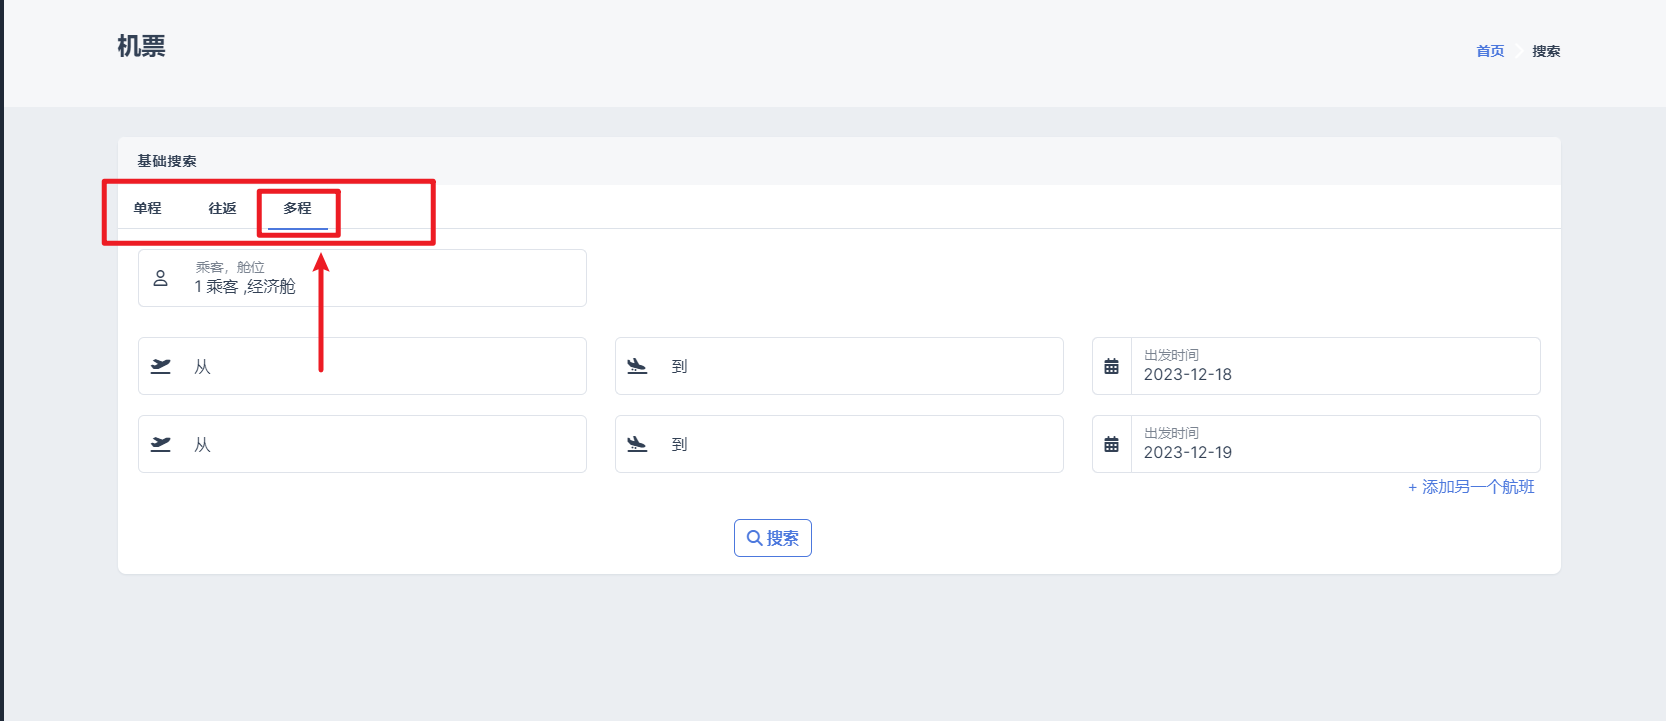Click the 2023-12-19 calendar icon

[1111, 444]
